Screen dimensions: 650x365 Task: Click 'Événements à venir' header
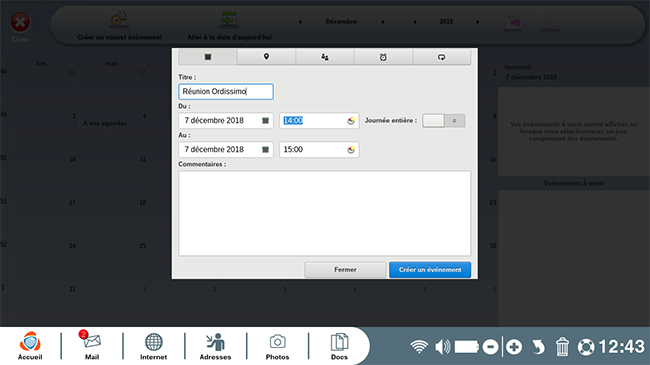pyautogui.click(x=574, y=183)
